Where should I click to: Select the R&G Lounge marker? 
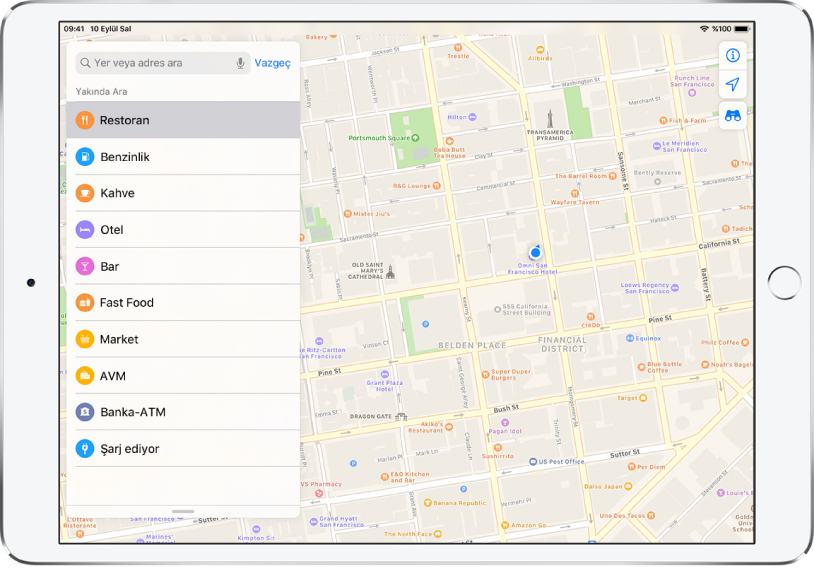[x=437, y=186]
